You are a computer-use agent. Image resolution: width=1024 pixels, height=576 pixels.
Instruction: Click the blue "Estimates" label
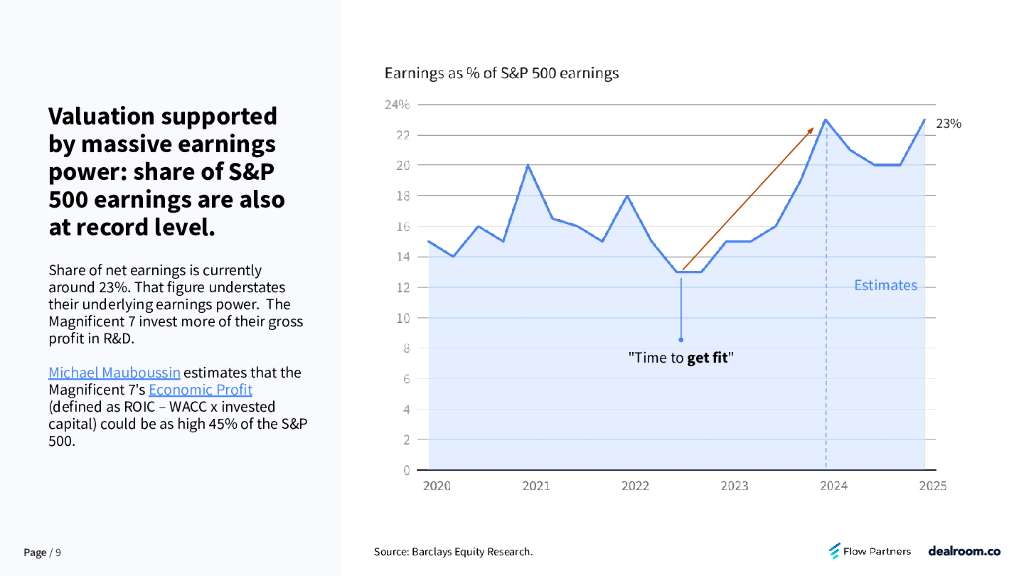coord(885,285)
